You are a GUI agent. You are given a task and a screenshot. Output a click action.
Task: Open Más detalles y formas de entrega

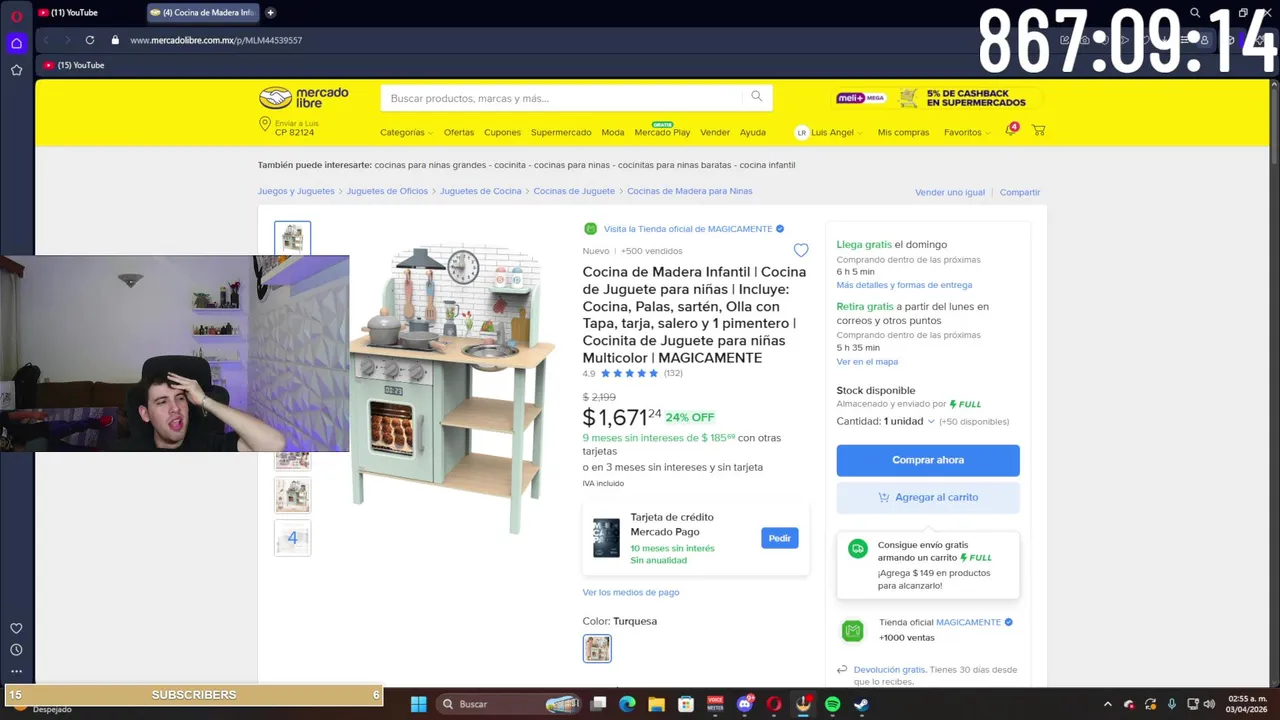click(904, 285)
